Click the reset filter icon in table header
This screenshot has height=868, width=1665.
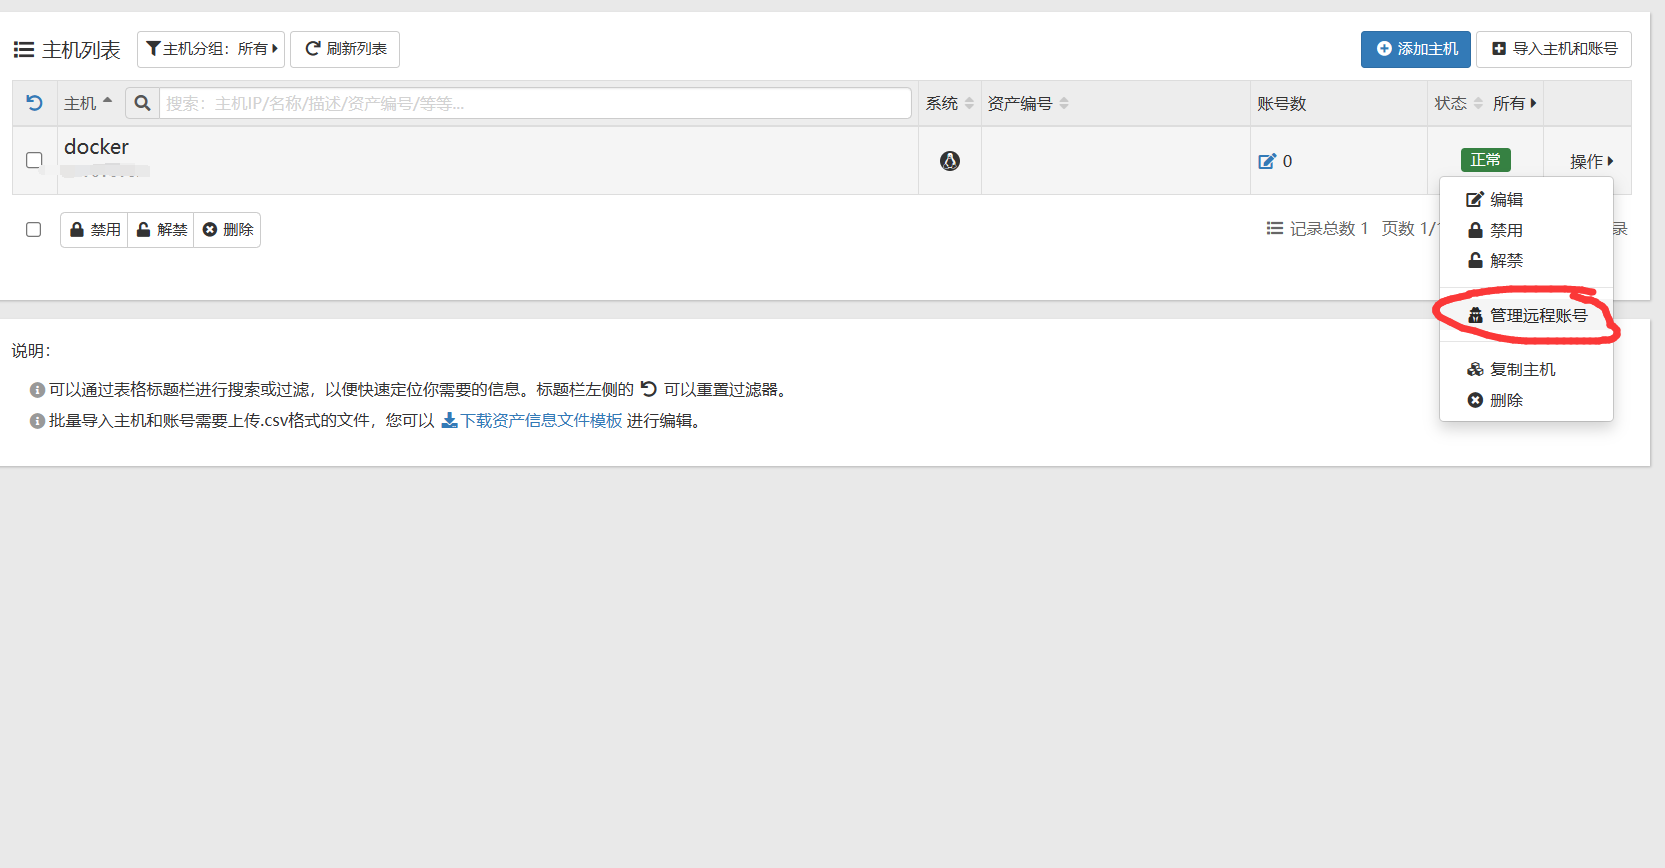click(x=34, y=103)
